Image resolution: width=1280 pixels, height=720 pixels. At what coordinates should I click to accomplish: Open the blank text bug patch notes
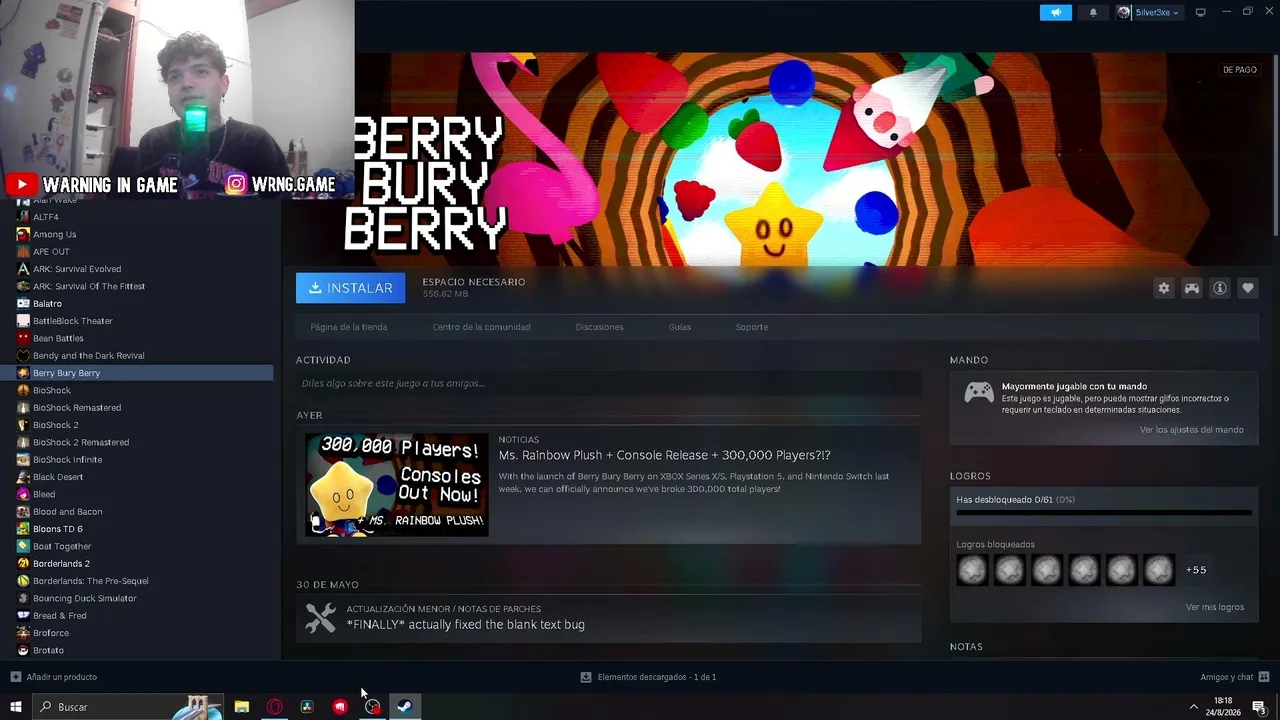pyautogui.click(x=466, y=624)
